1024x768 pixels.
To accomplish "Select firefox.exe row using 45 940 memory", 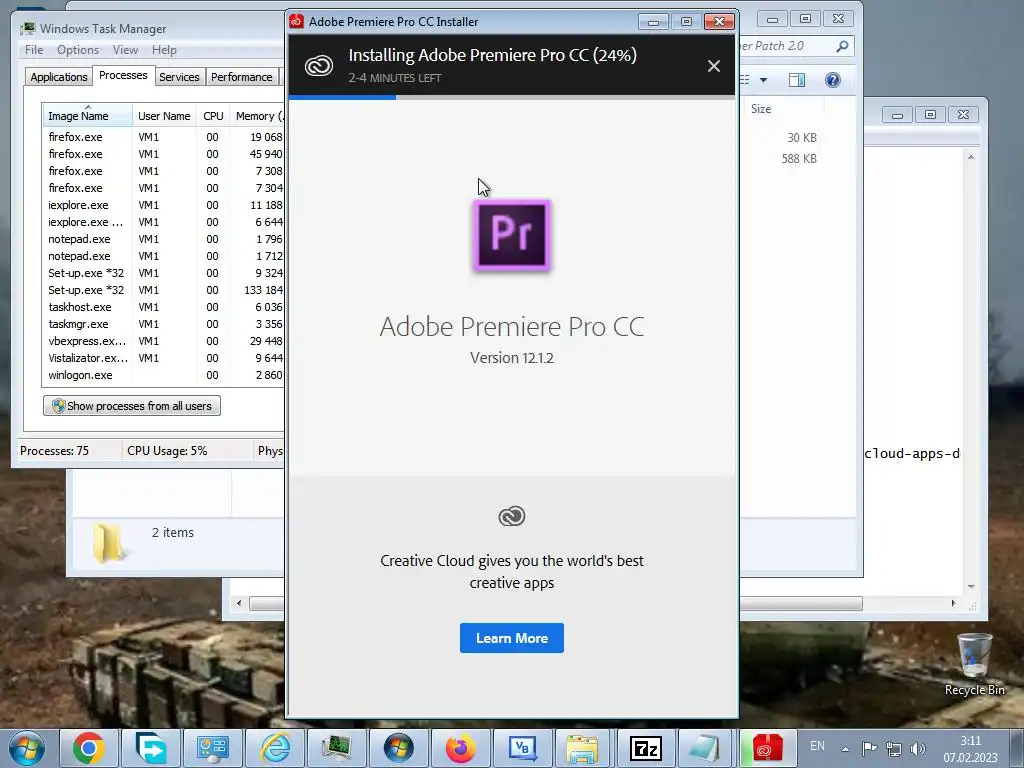I will coord(163,154).
